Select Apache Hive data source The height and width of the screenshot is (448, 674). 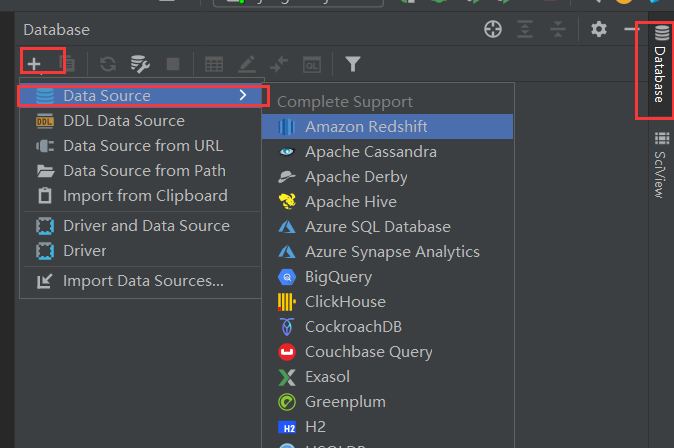click(x=387, y=202)
